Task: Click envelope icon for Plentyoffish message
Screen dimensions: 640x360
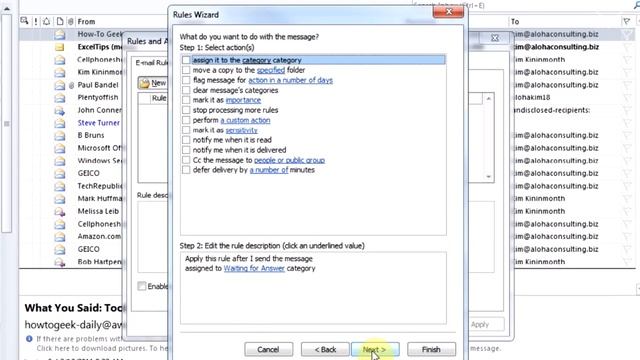Action: tap(60, 98)
